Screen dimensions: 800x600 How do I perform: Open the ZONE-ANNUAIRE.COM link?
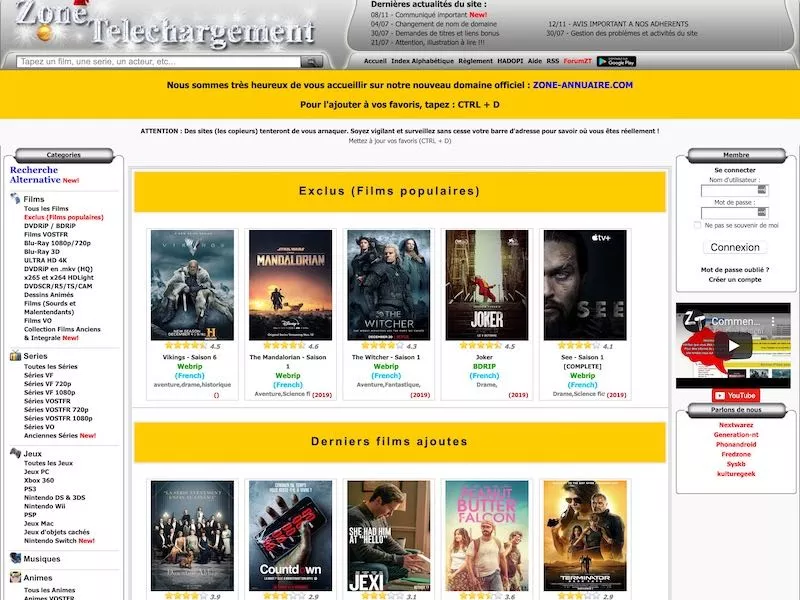click(x=583, y=86)
